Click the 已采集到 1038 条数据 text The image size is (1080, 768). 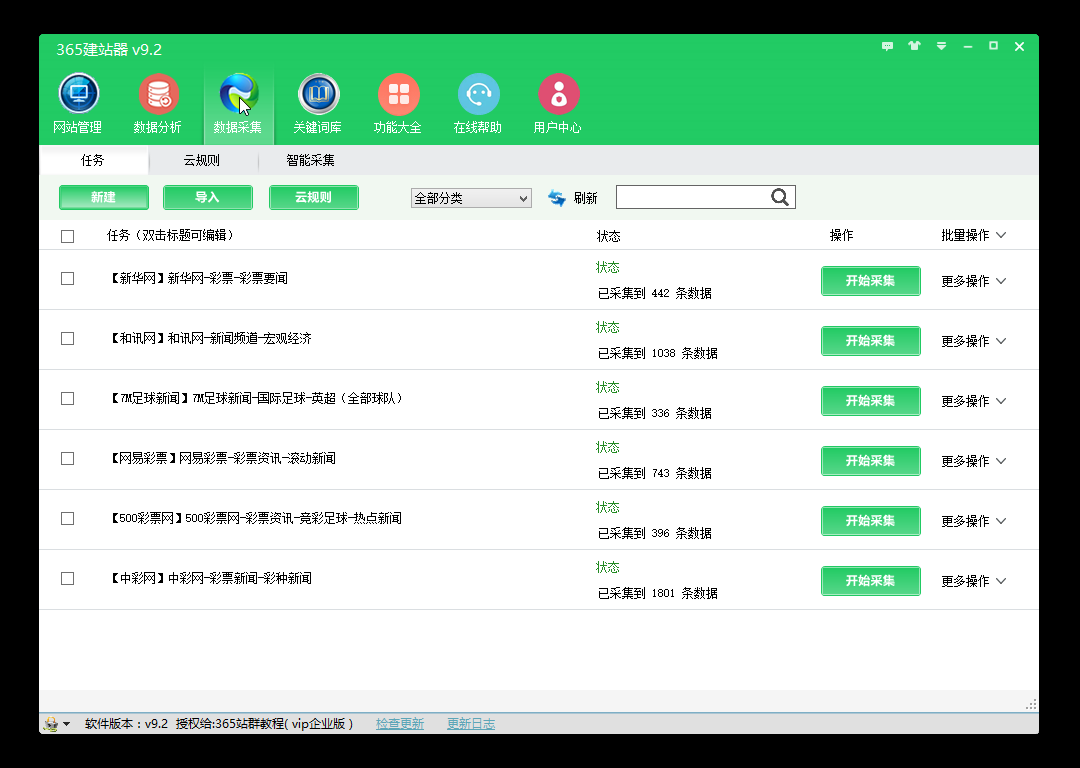(x=658, y=353)
